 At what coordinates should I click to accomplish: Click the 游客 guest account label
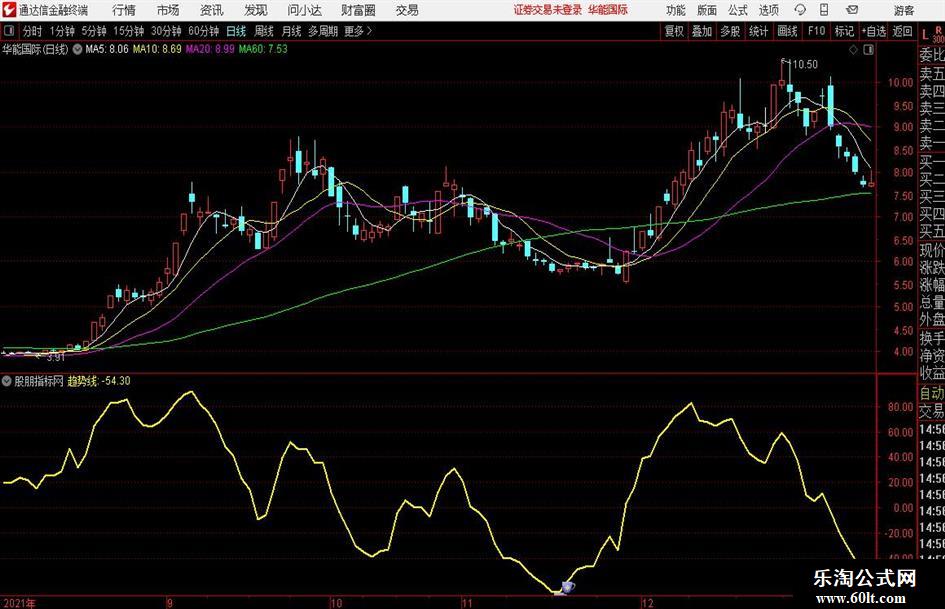click(x=903, y=10)
